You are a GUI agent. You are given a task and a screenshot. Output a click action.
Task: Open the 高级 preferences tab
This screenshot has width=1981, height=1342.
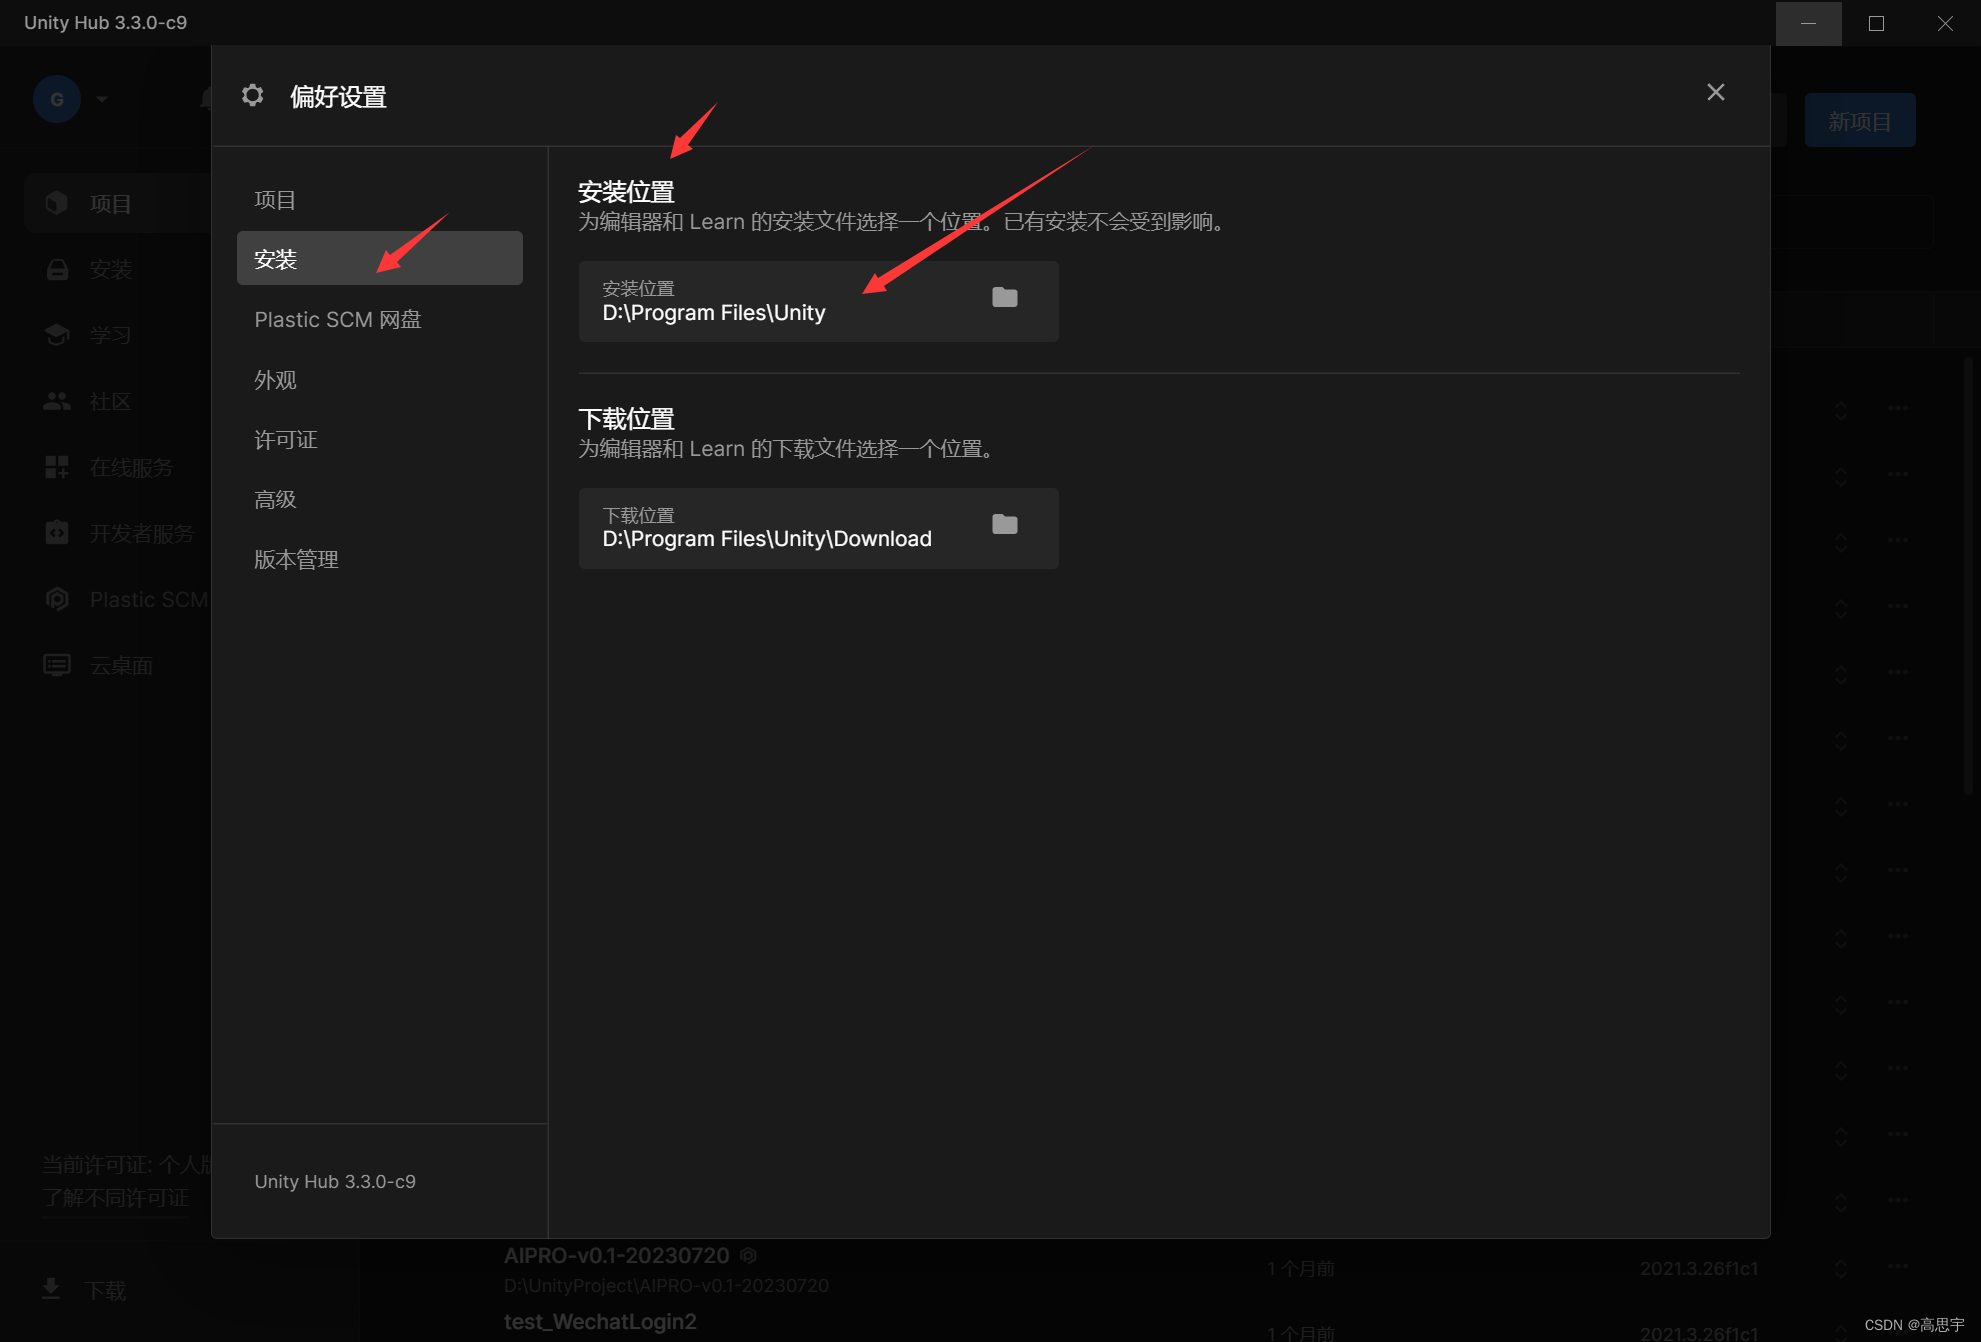coord(380,499)
